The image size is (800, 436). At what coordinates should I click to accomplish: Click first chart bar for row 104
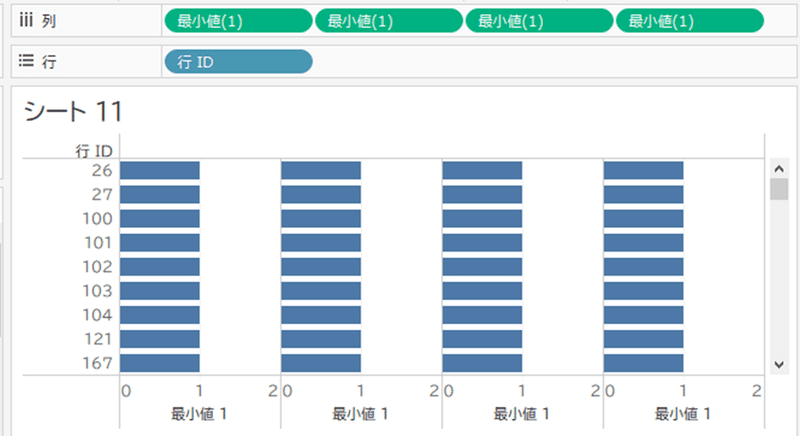click(x=160, y=315)
